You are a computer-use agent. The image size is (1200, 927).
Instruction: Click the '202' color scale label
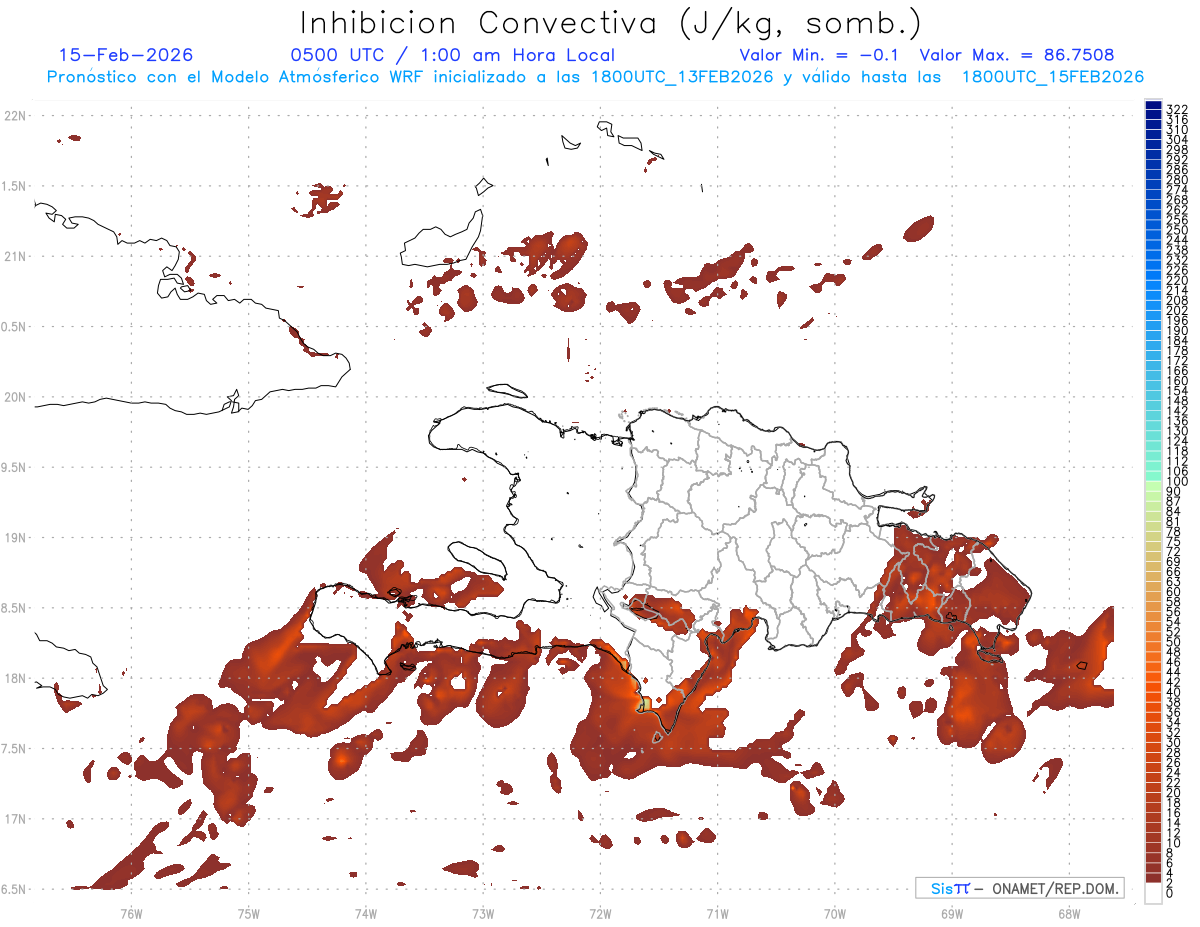coord(1177,310)
